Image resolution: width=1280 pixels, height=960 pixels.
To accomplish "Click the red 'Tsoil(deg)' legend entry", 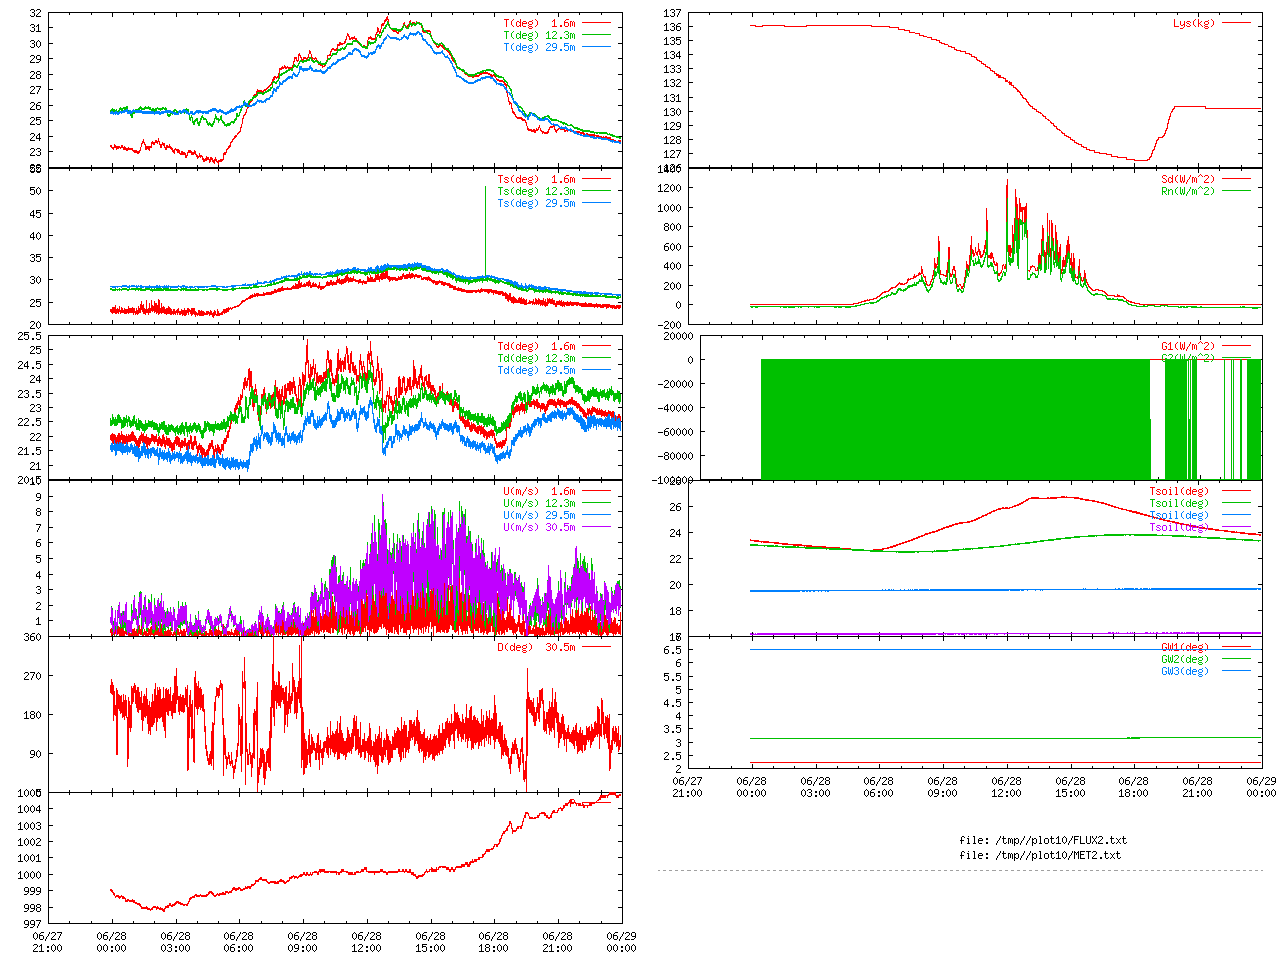I will click(1179, 491).
